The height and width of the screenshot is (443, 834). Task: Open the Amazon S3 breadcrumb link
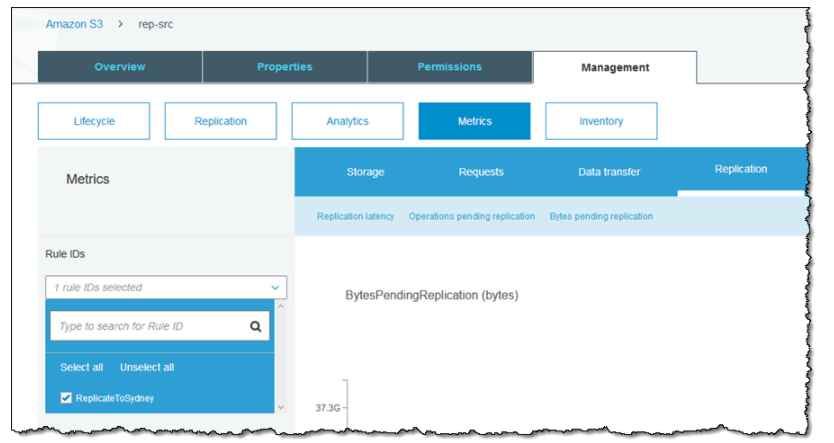pyautogui.click(x=74, y=24)
